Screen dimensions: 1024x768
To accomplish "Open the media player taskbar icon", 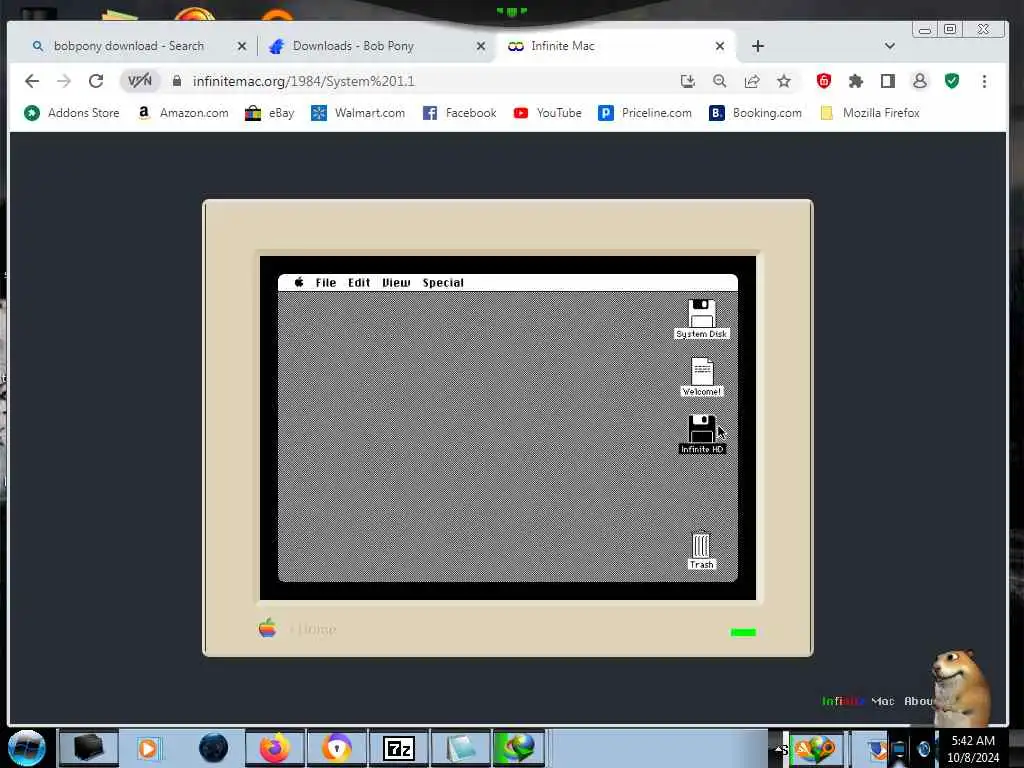I will pos(150,748).
